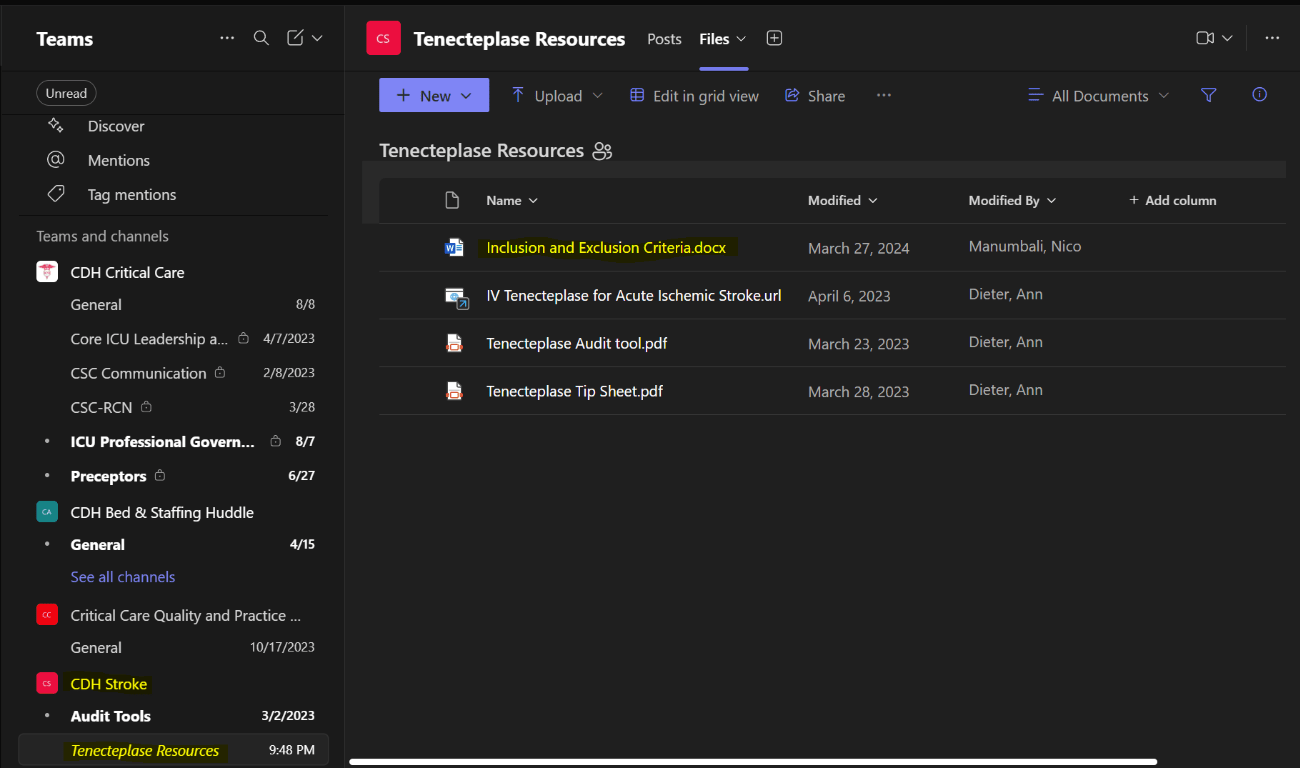1300x768 pixels.
Task: Expand the compose options chevron
Action: 317,38
